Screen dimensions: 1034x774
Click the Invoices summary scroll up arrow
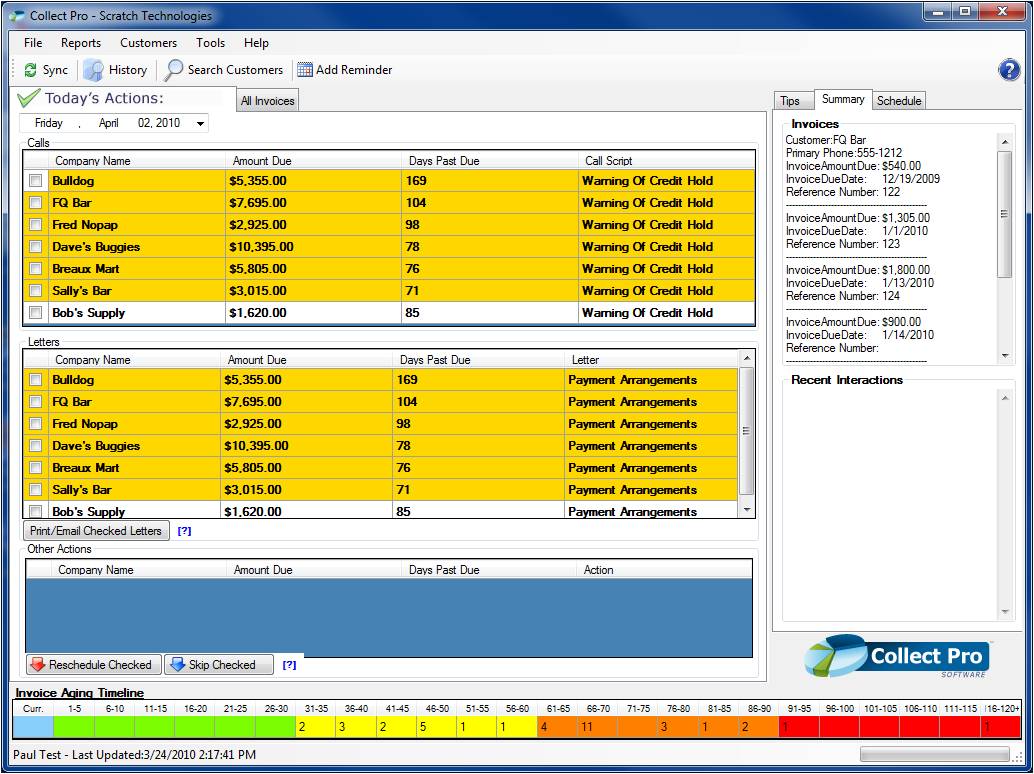click(x=1005, y=142)
